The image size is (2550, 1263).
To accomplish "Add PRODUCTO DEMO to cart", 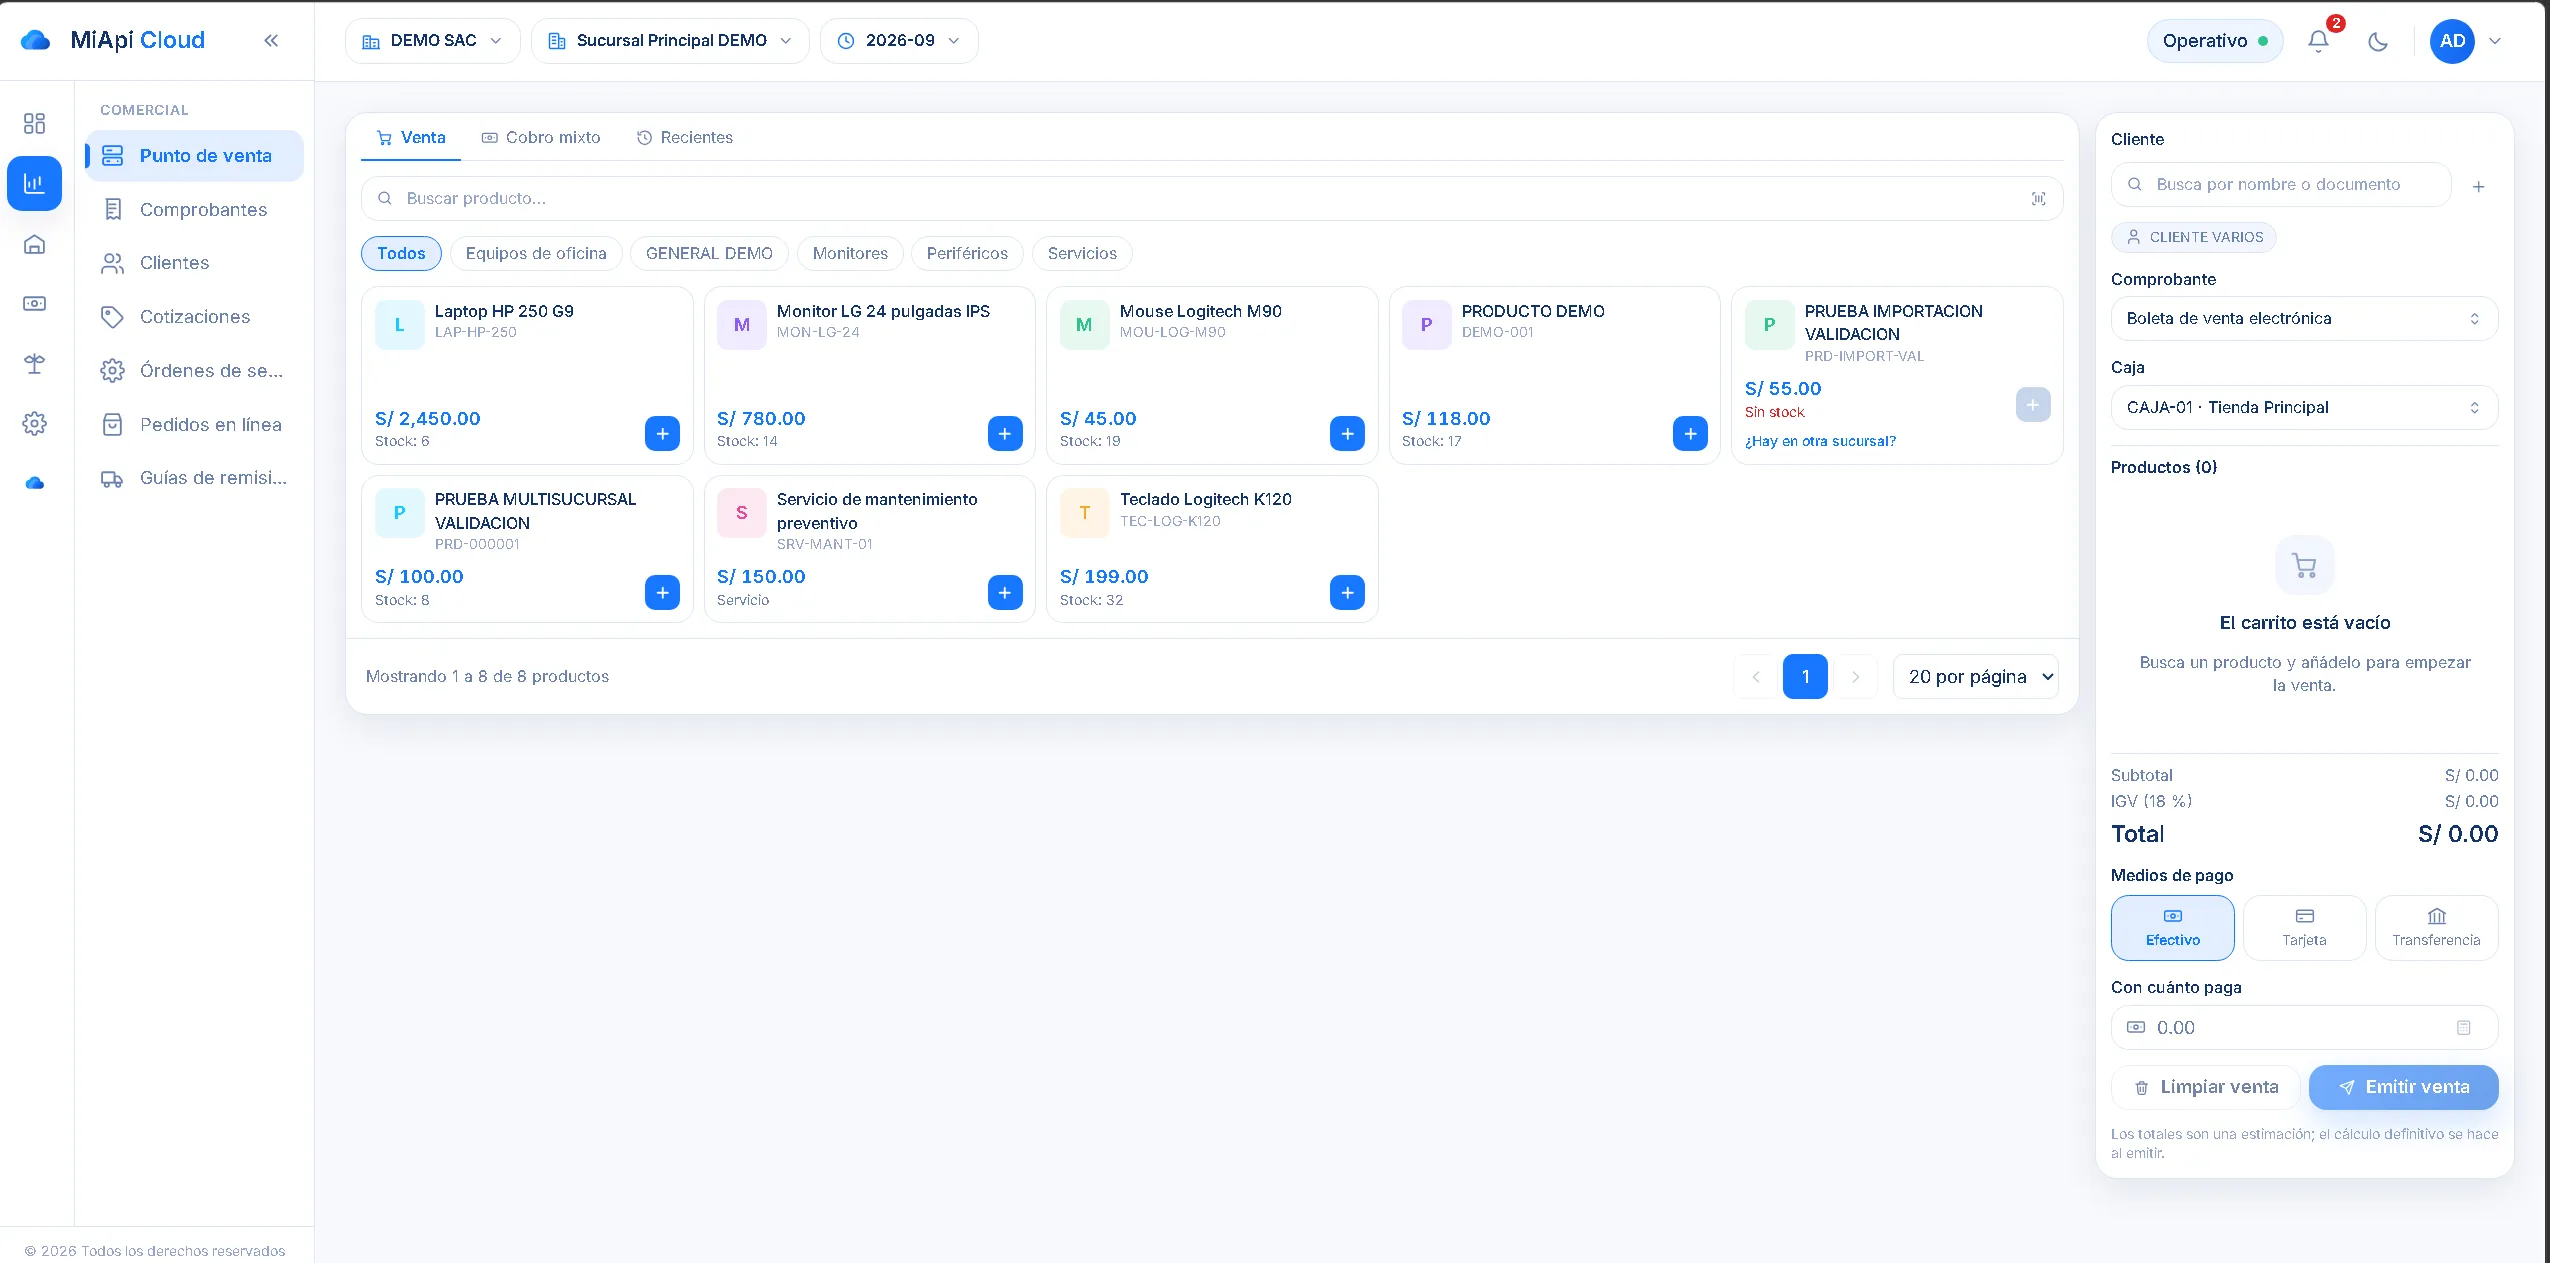I will pos(1690,434).
